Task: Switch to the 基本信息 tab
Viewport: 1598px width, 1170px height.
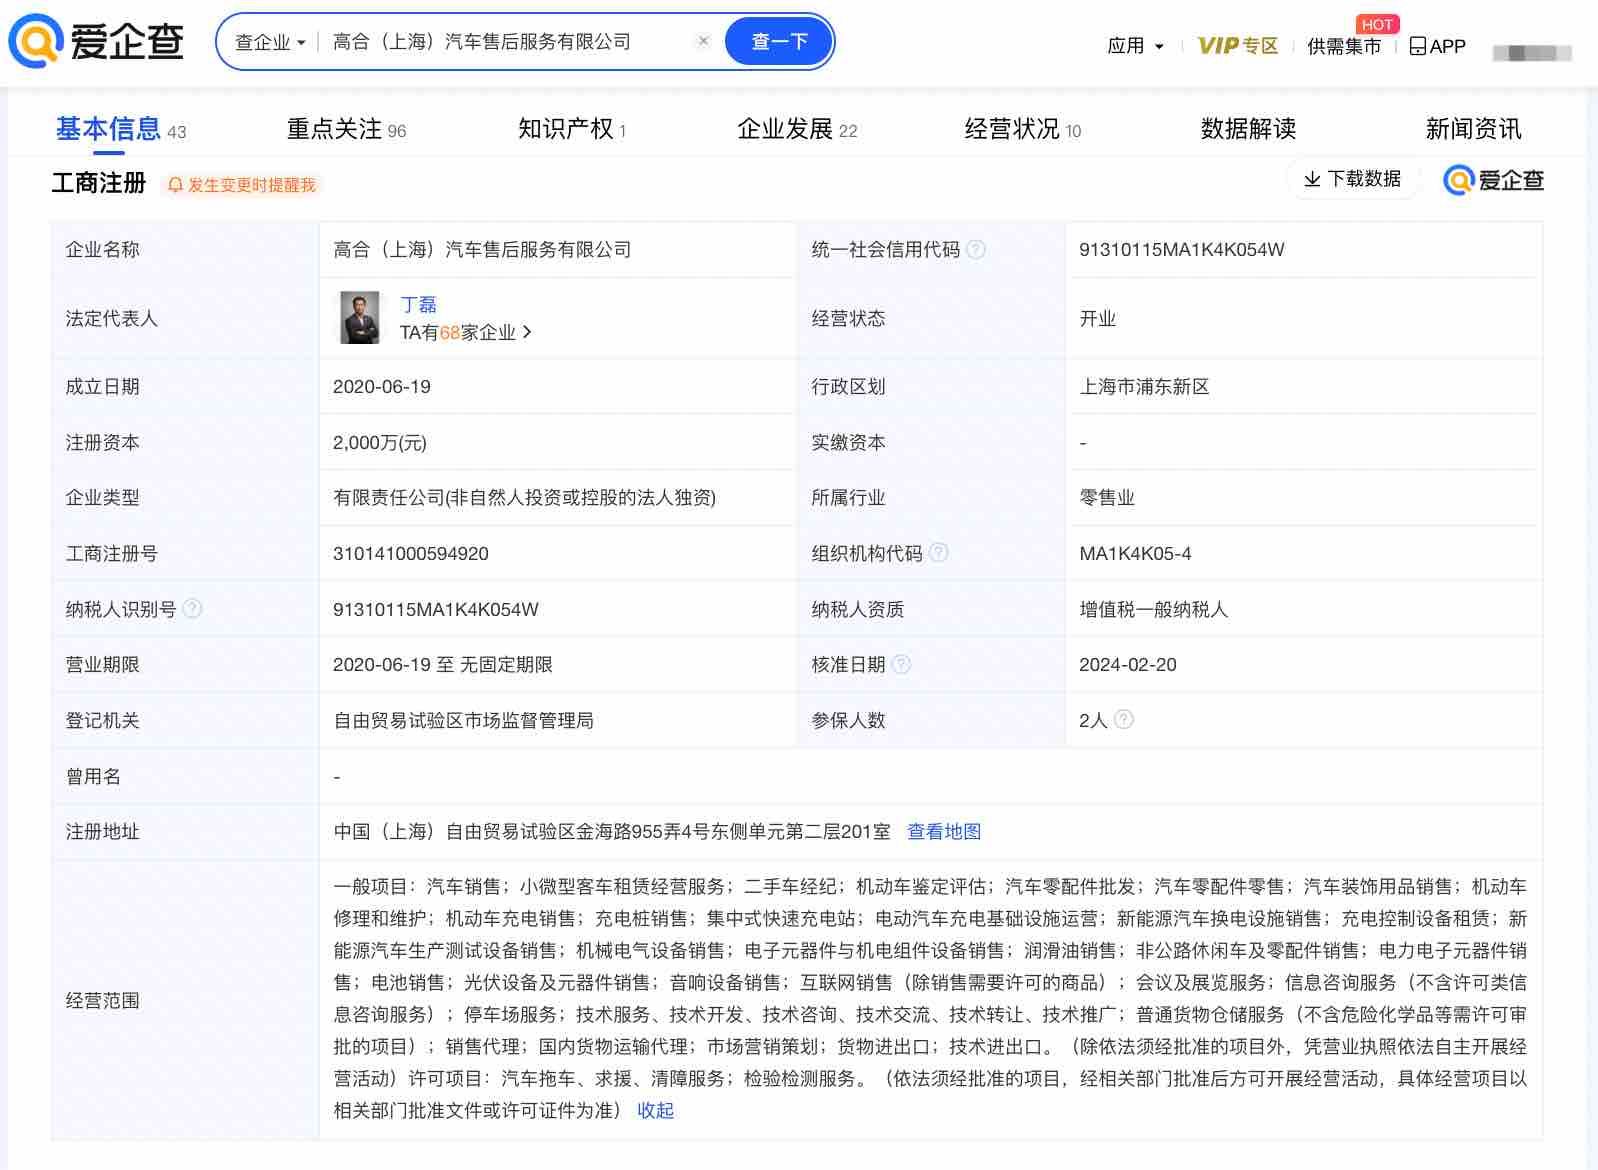Action: [x=121, y=129]
